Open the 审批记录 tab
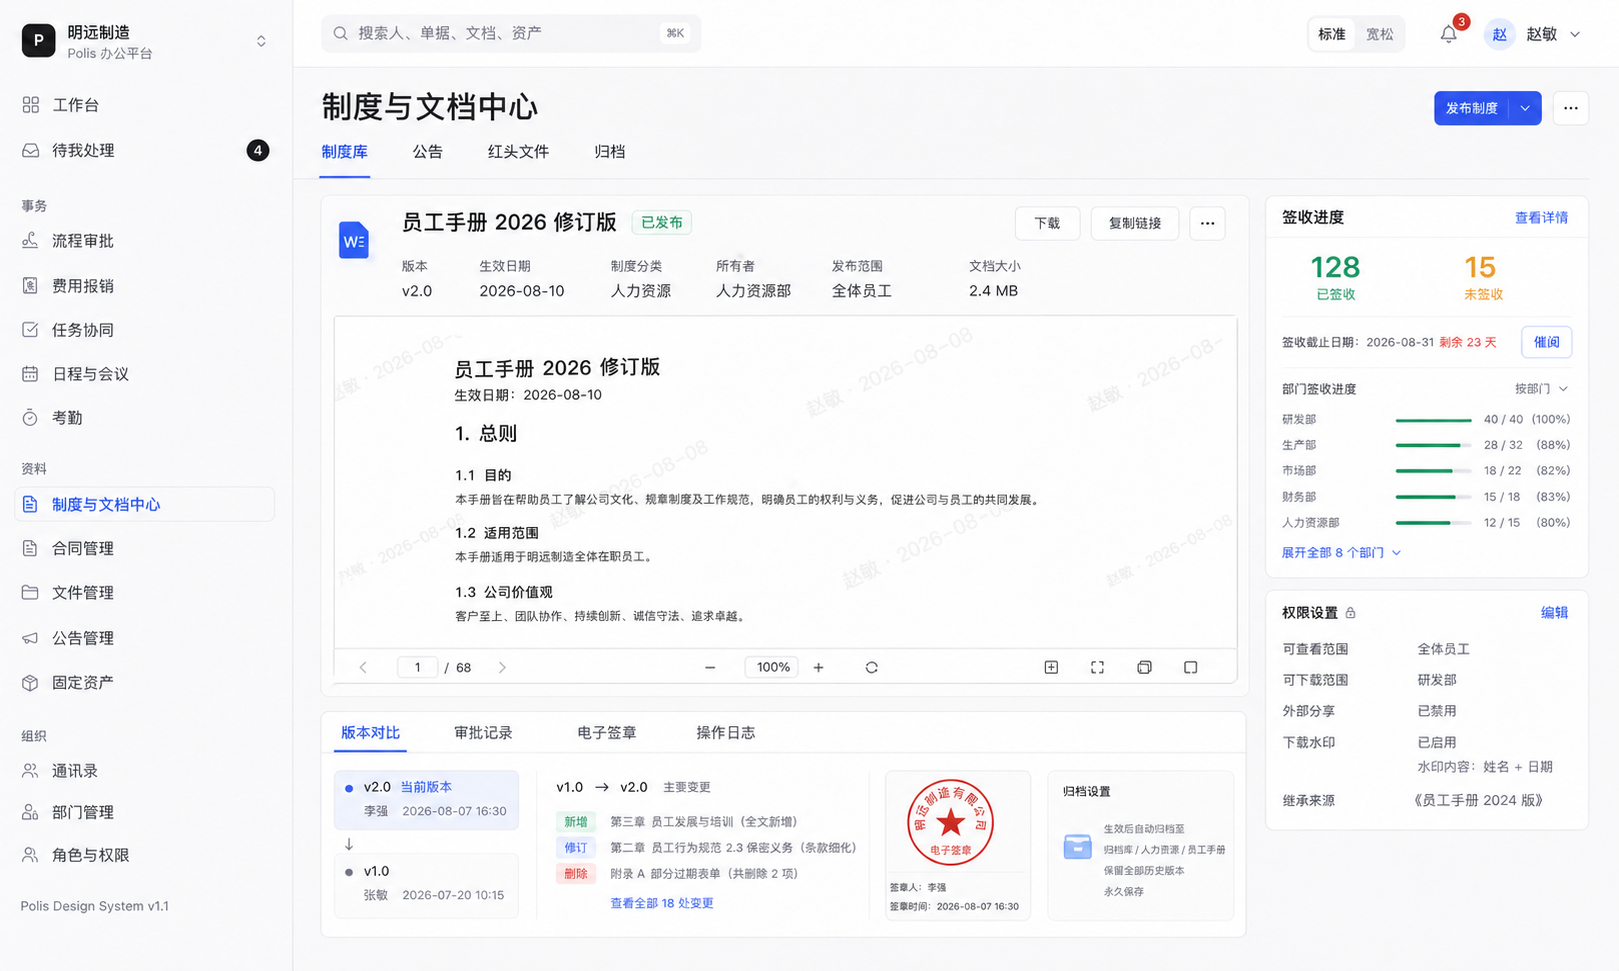The height and width of the screenshot is (971, 1619). (483, 733)
